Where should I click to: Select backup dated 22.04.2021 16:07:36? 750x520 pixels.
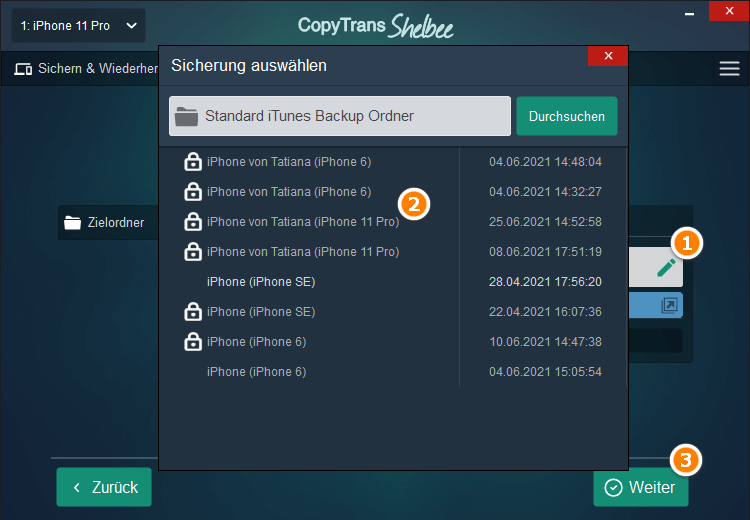click(x=393, y=312)
